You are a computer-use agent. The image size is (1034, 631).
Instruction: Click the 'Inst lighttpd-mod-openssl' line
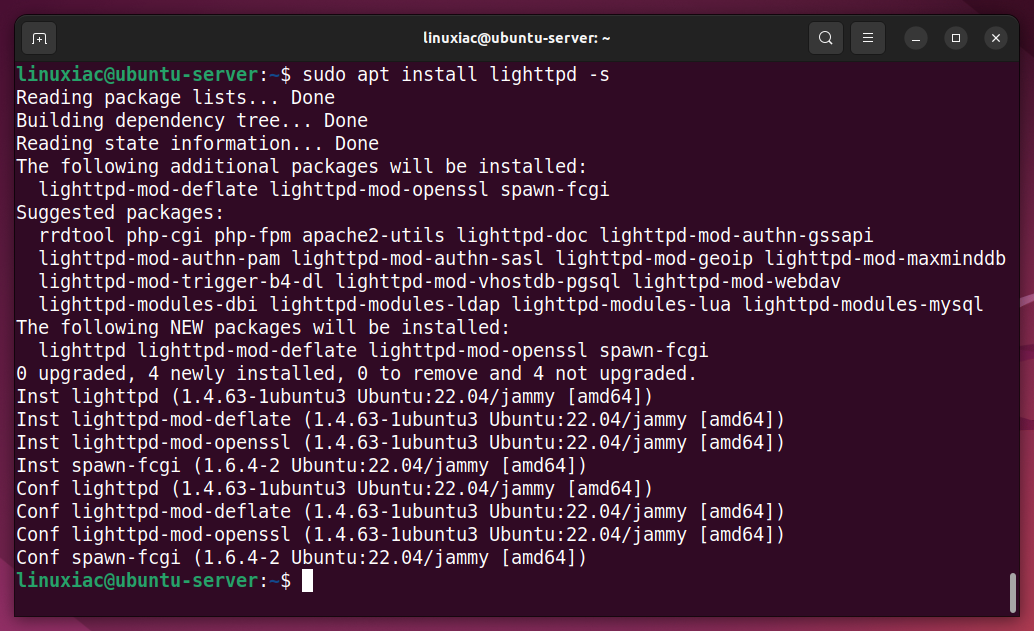[x=400, y=443]
